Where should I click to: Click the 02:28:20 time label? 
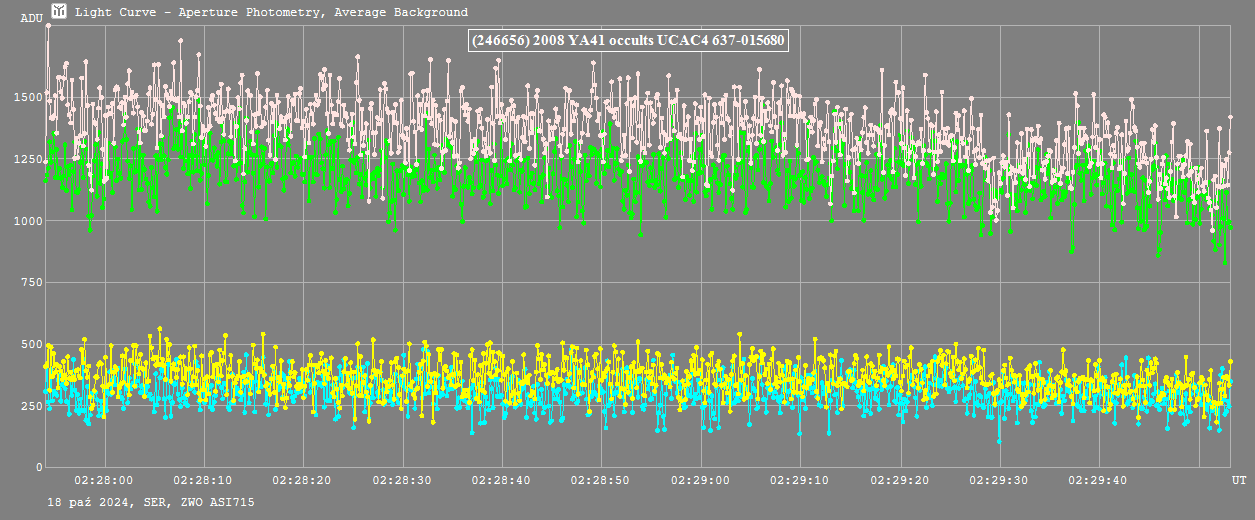tap(302, 480)
